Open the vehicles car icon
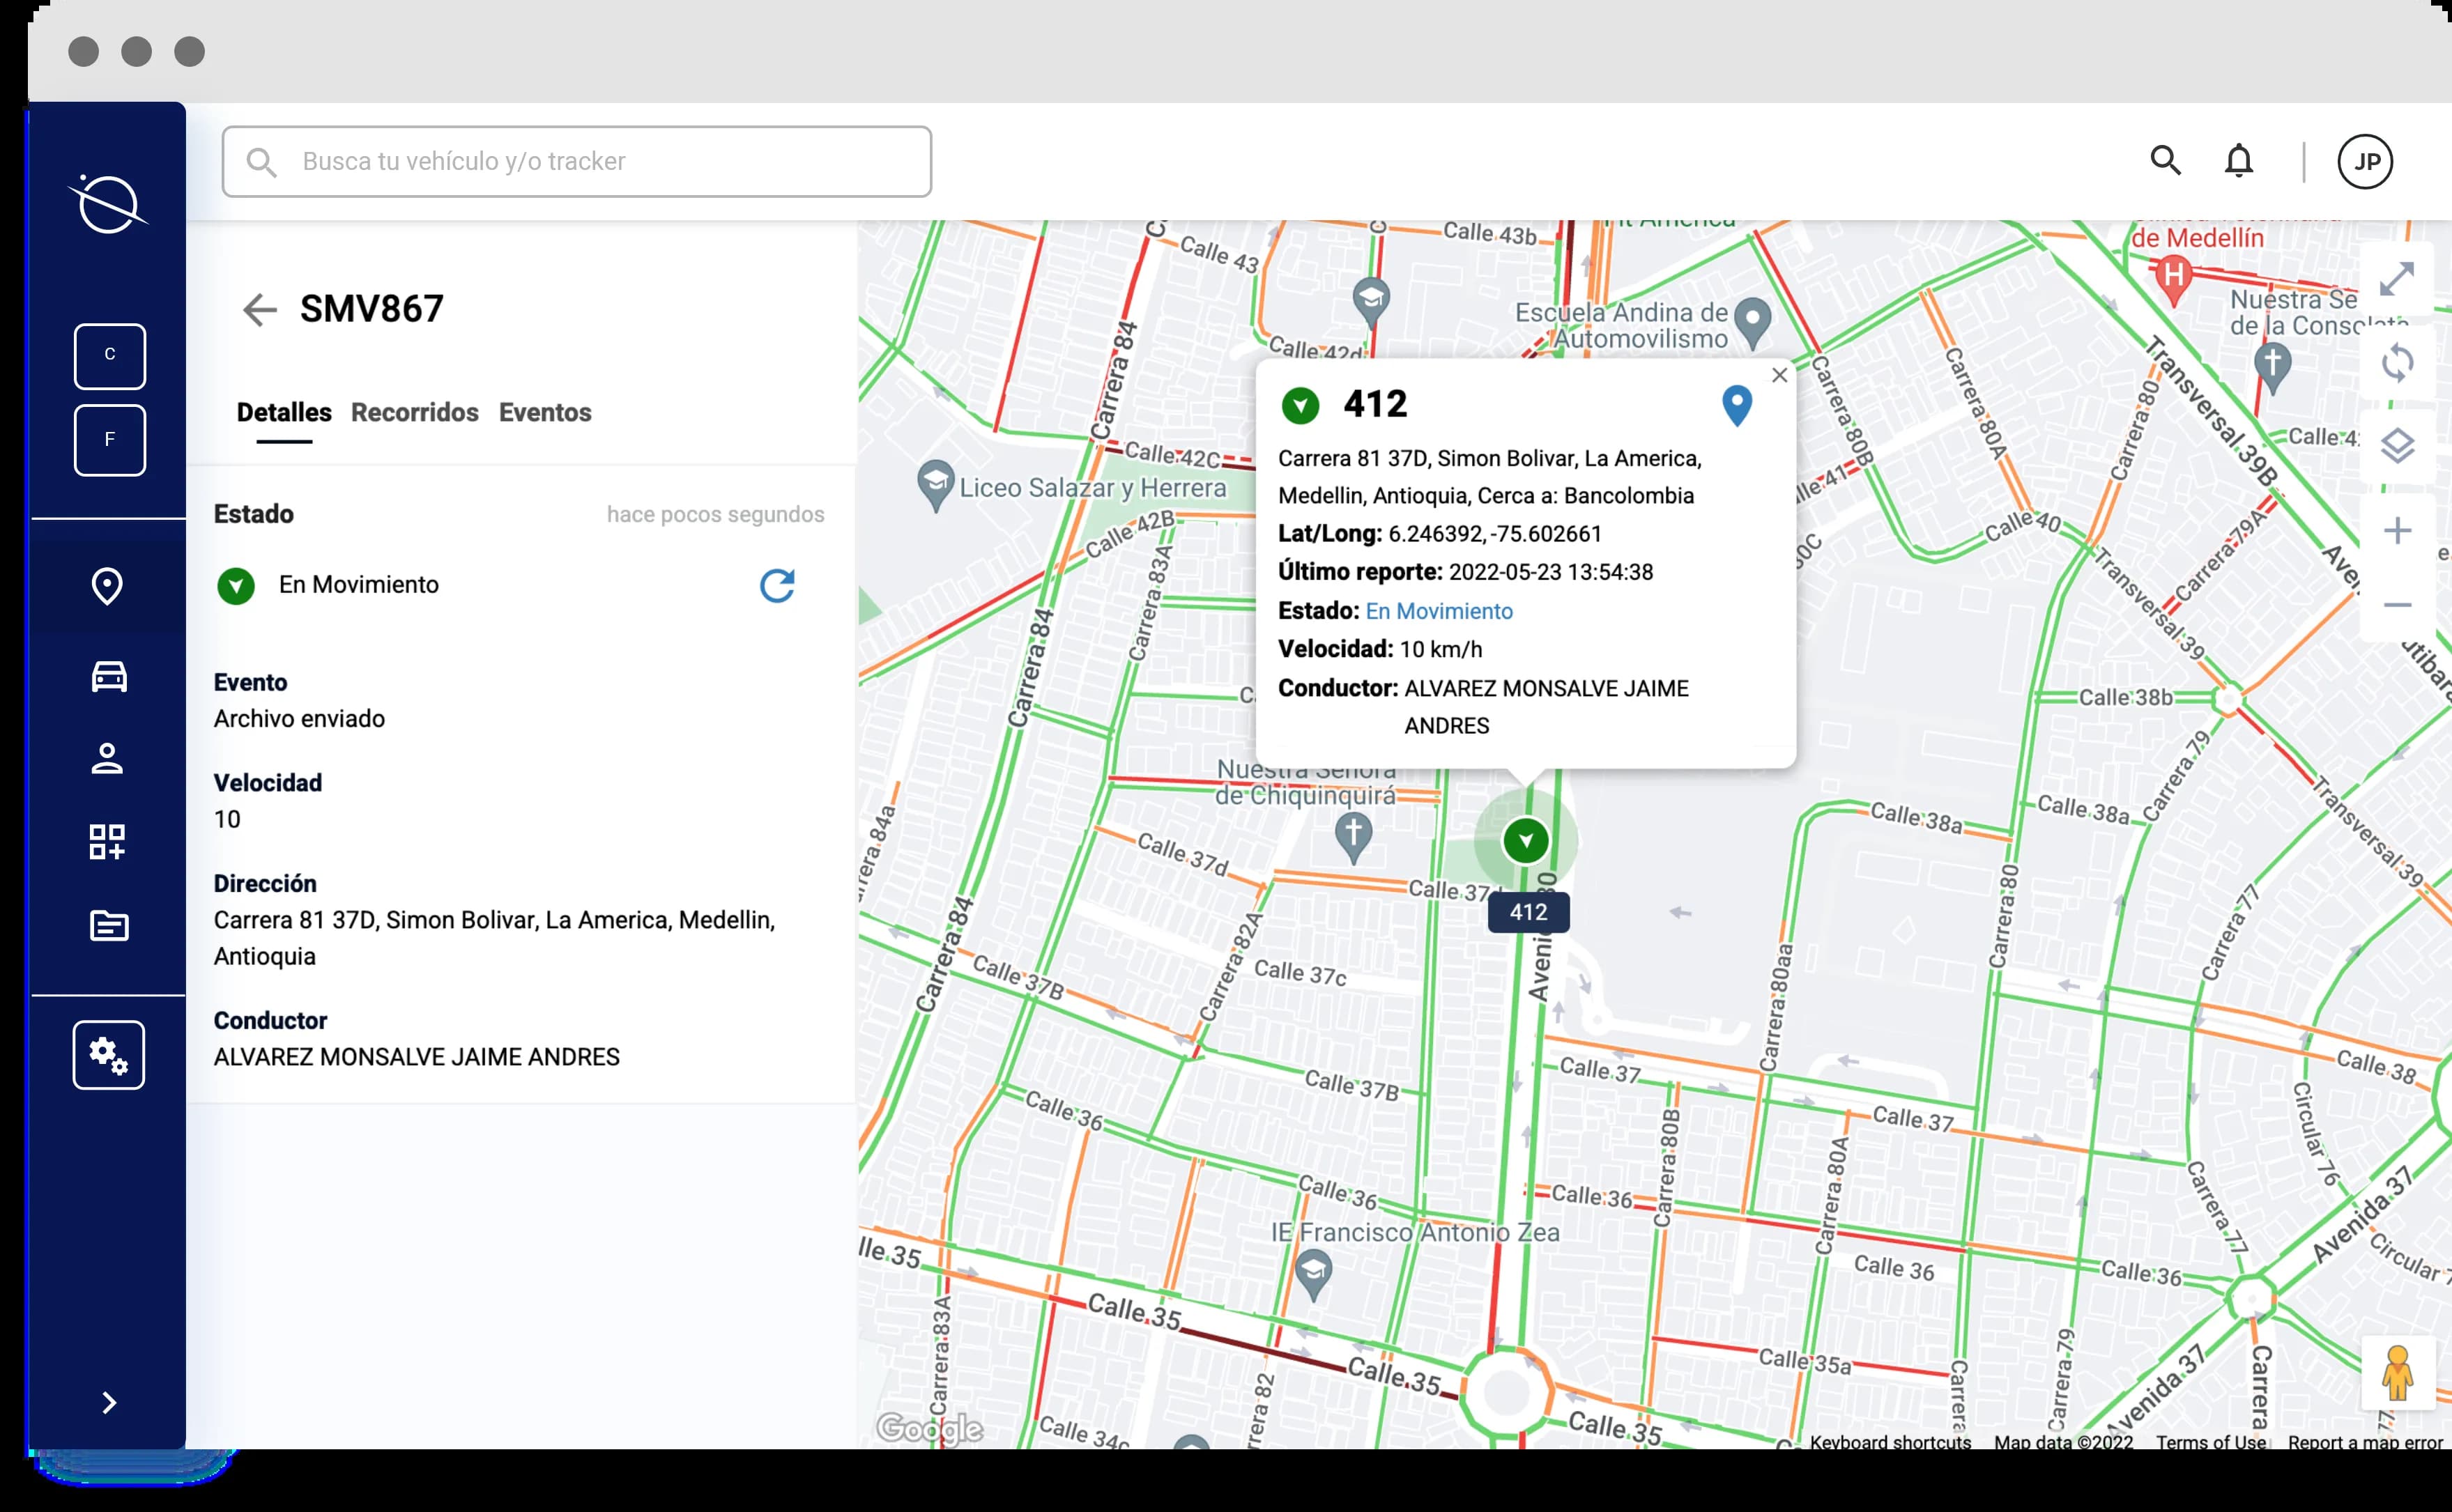This screenshot has width=2452, height=1512. pos(109,677)
